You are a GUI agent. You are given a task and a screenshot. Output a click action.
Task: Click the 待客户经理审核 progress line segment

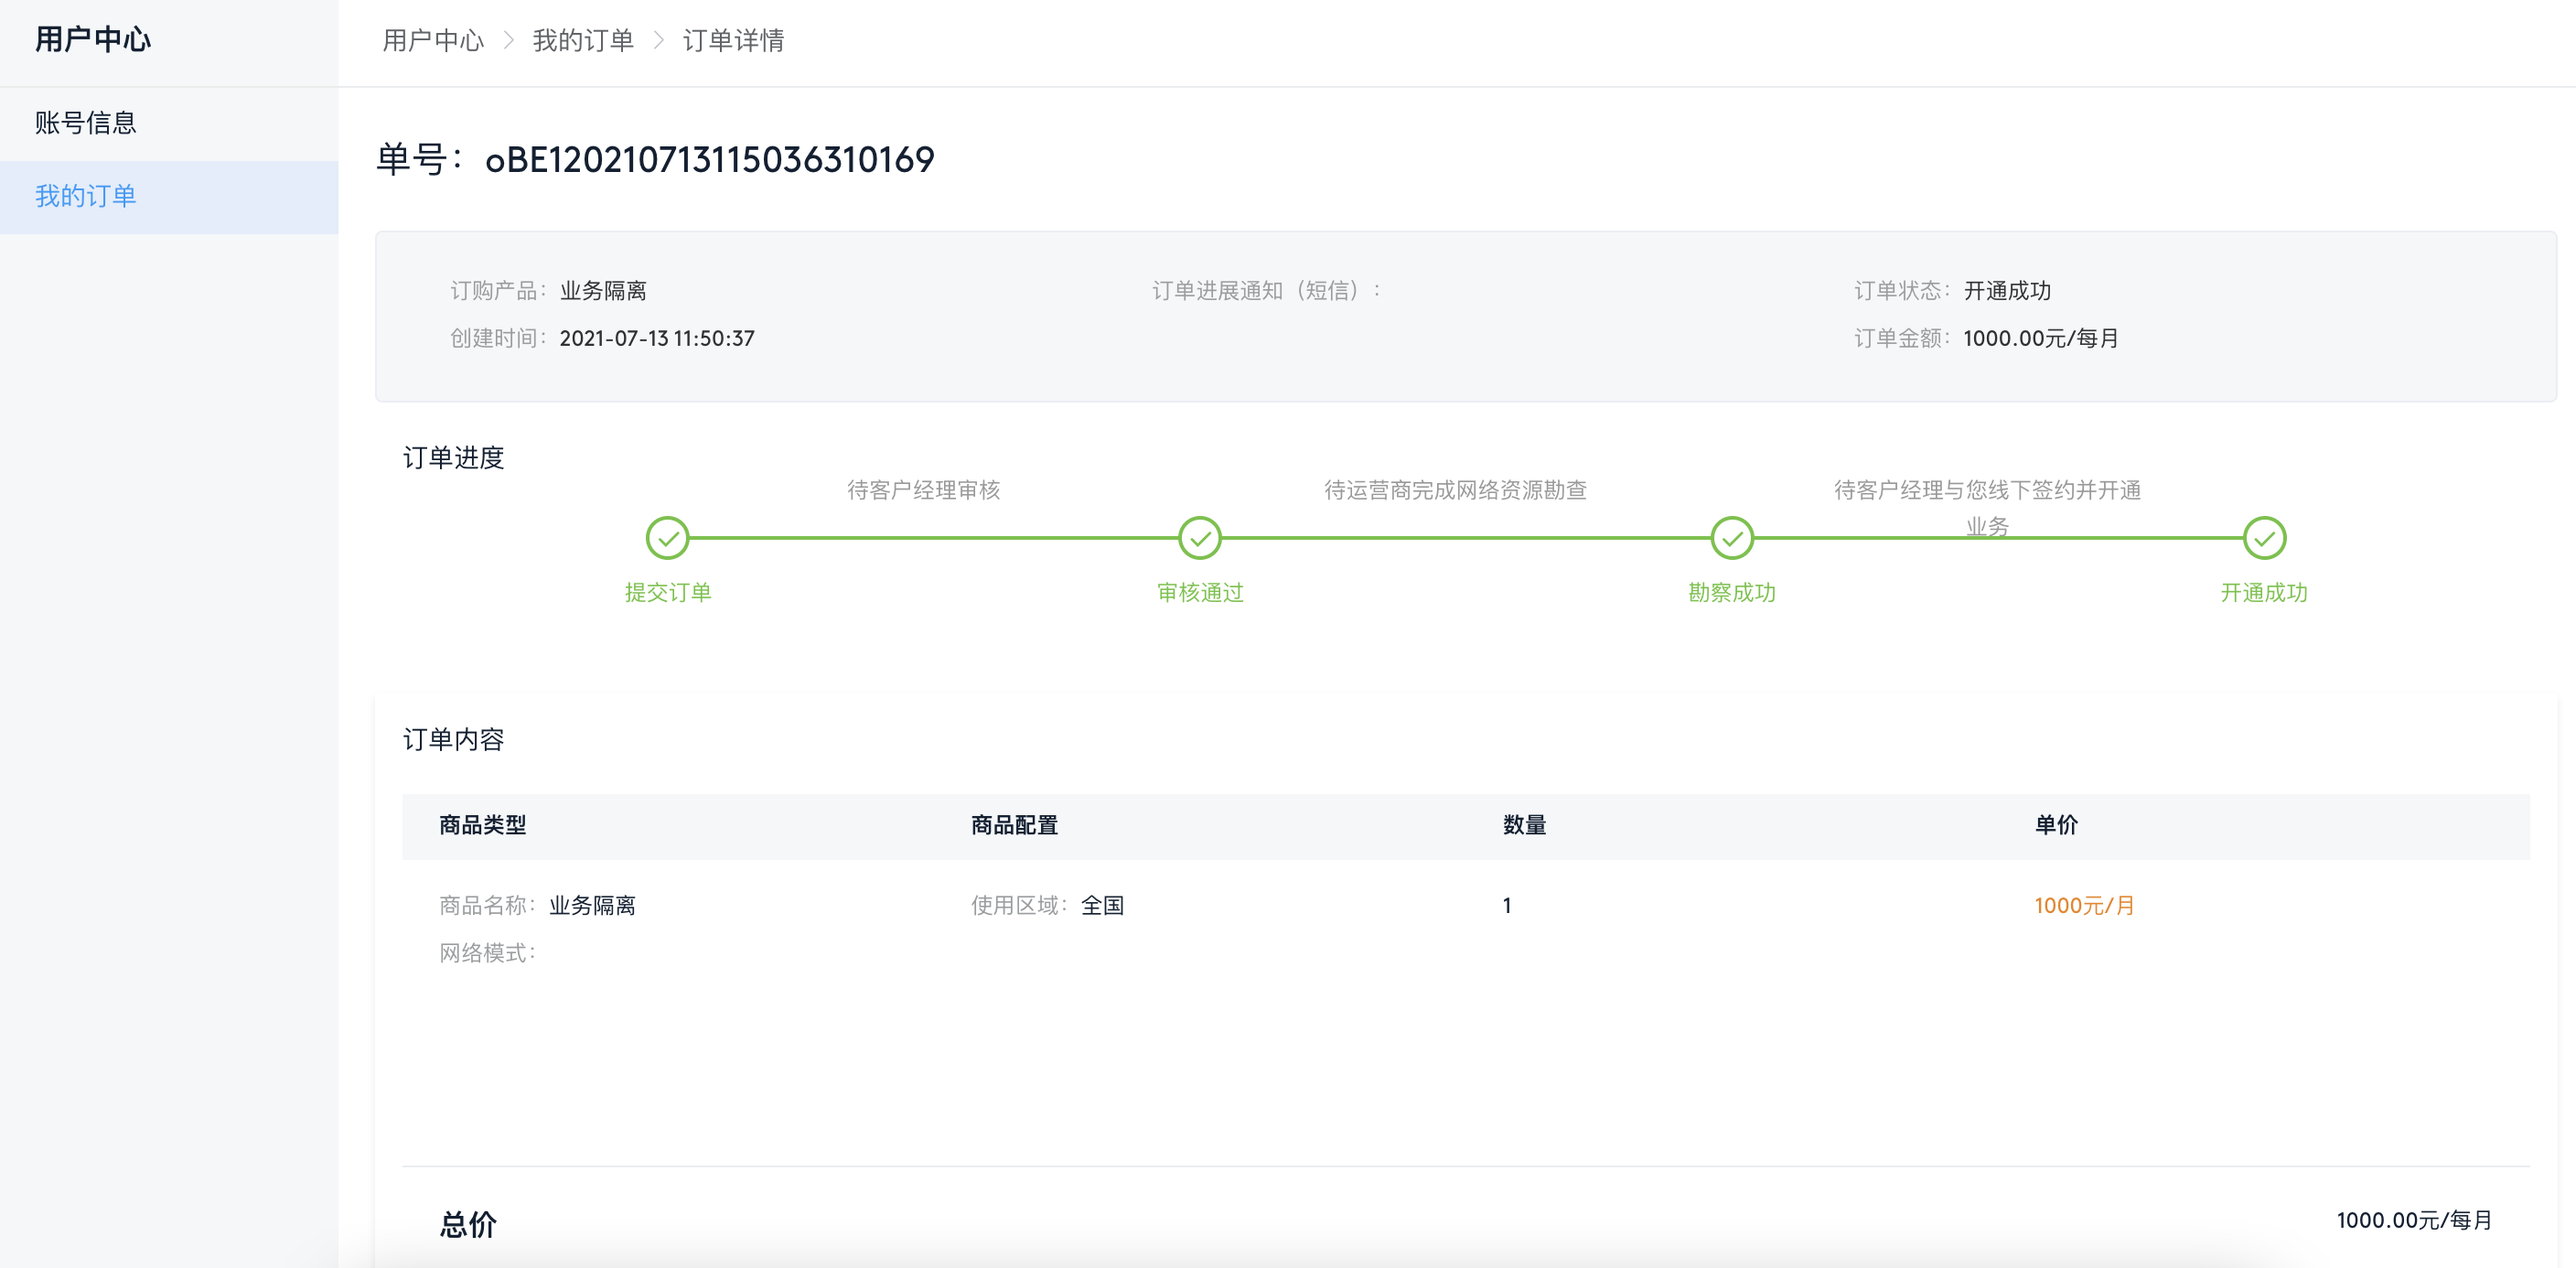point(933,538)
